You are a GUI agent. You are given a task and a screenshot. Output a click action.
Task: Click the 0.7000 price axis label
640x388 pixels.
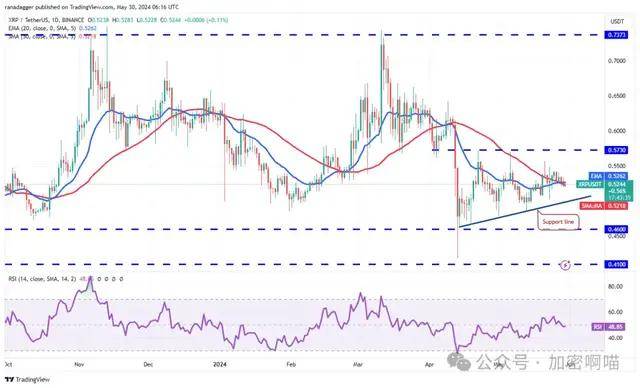pos(617,61)
